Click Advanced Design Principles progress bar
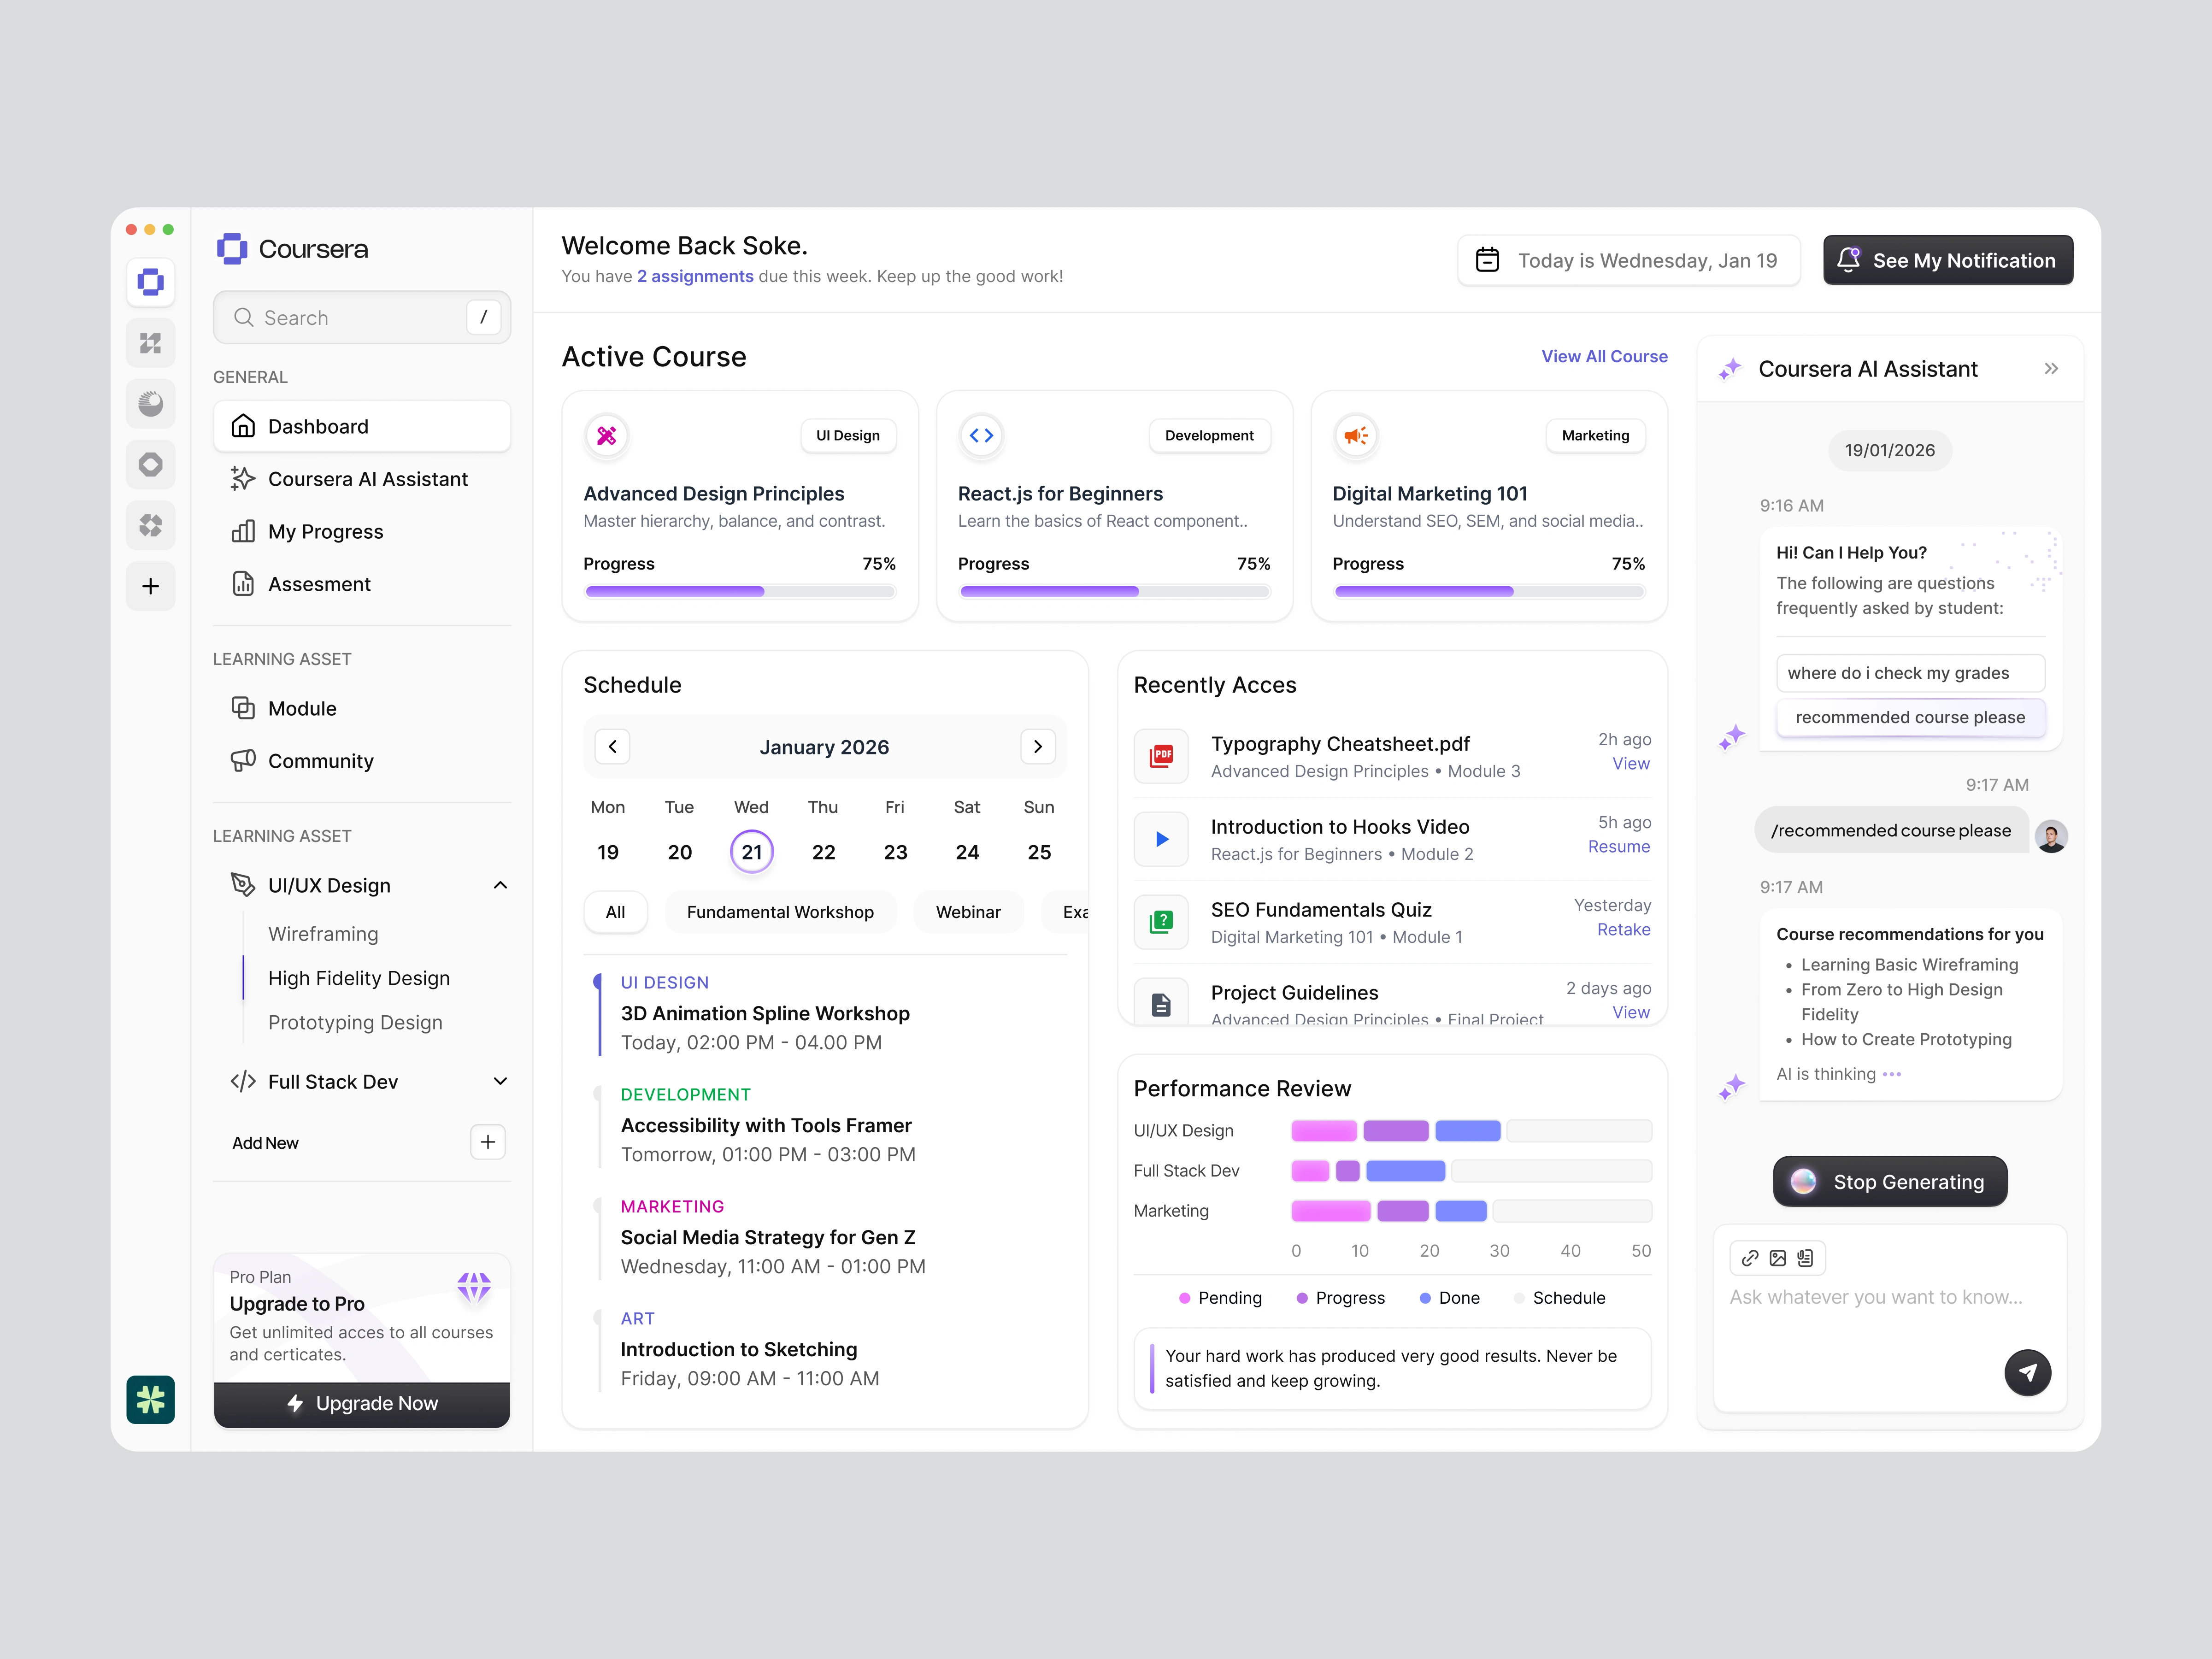The width and height of the screenshot is (2212, 1659). click(x=739, y=592)
